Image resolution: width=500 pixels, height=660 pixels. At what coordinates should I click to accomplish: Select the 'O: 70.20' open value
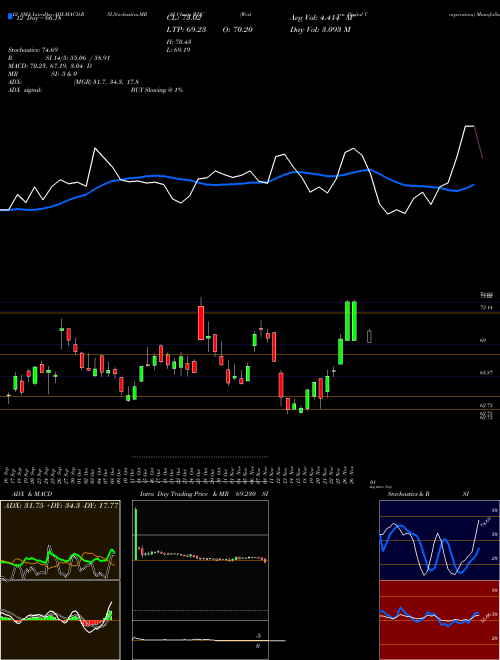pos(236,30)
